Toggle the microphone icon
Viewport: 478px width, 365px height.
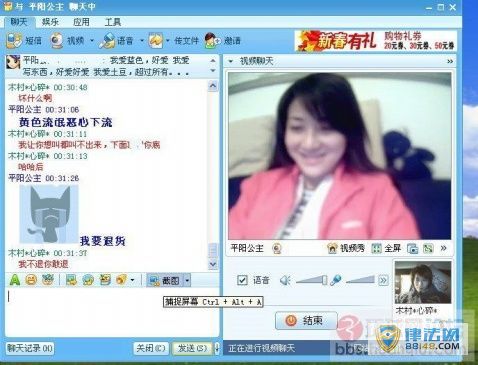335,280
